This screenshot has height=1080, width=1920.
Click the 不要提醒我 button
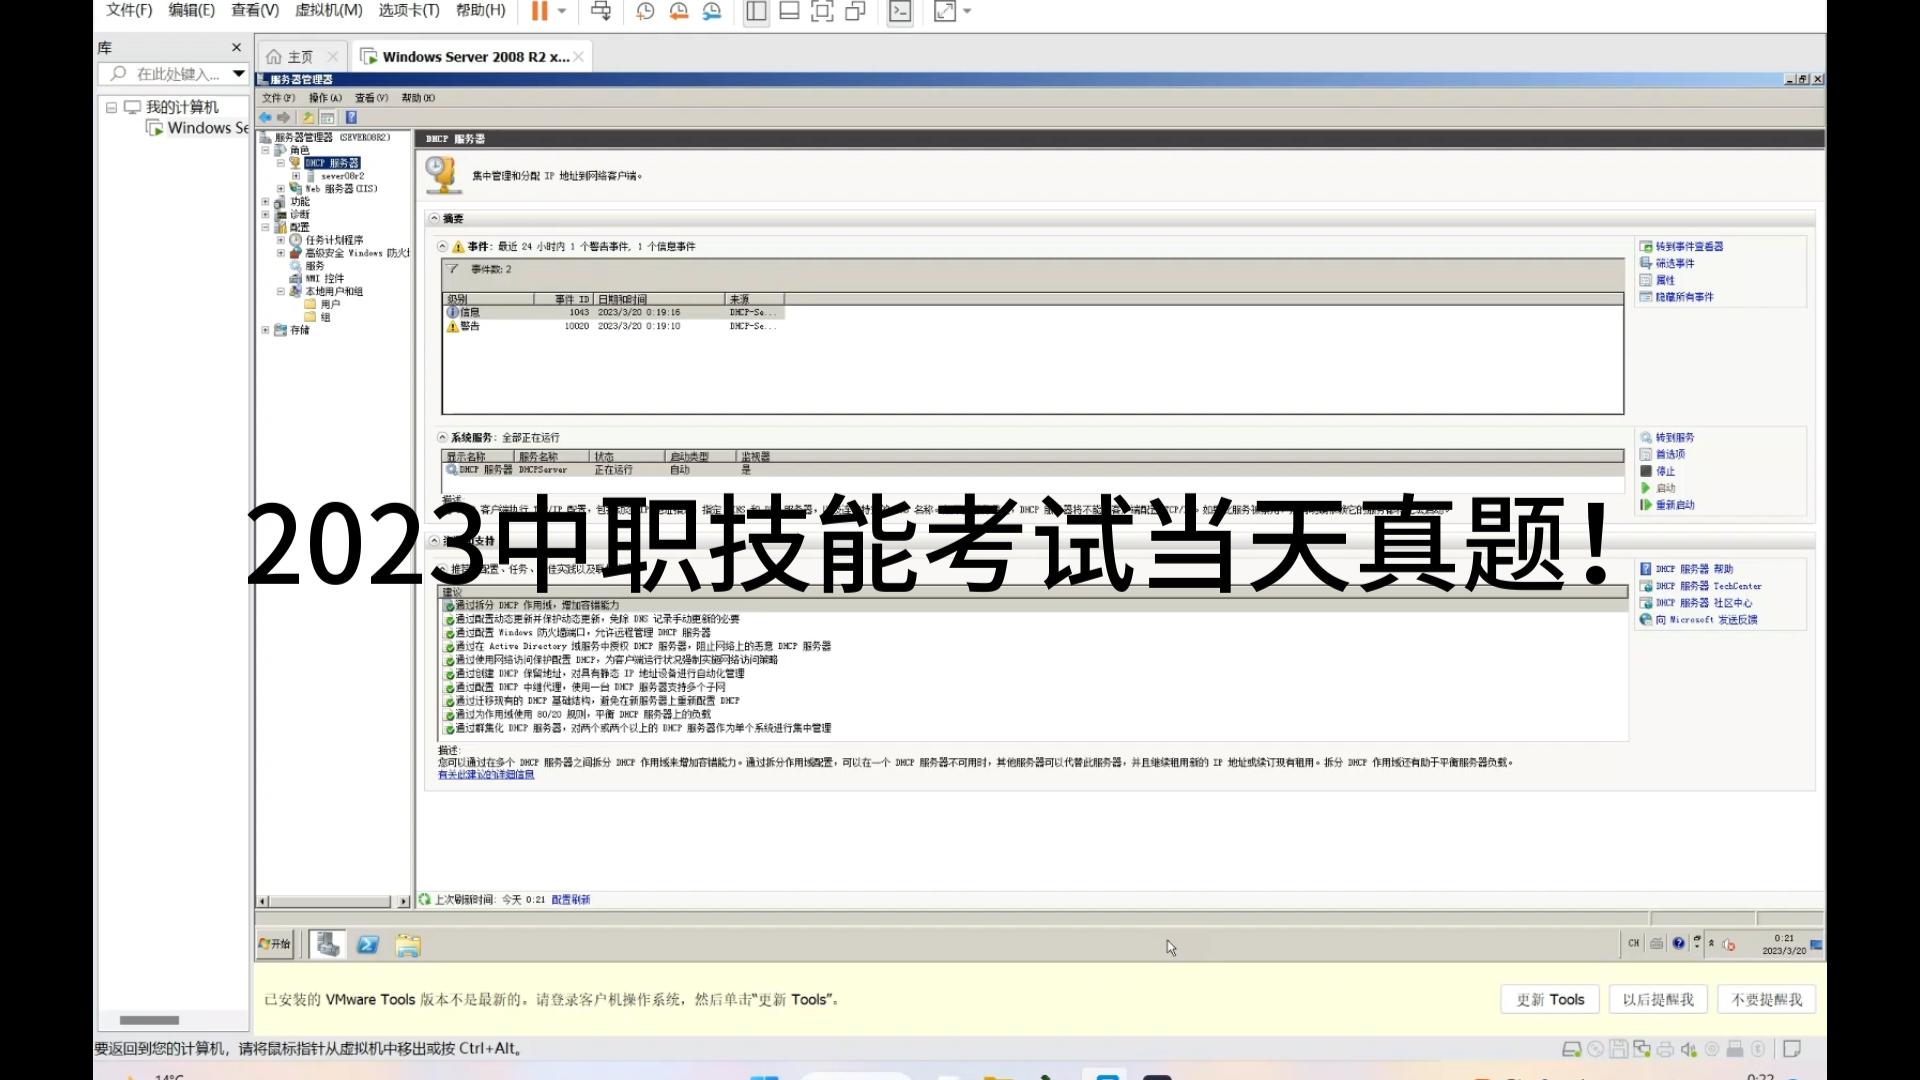[x=1767, y=999]
